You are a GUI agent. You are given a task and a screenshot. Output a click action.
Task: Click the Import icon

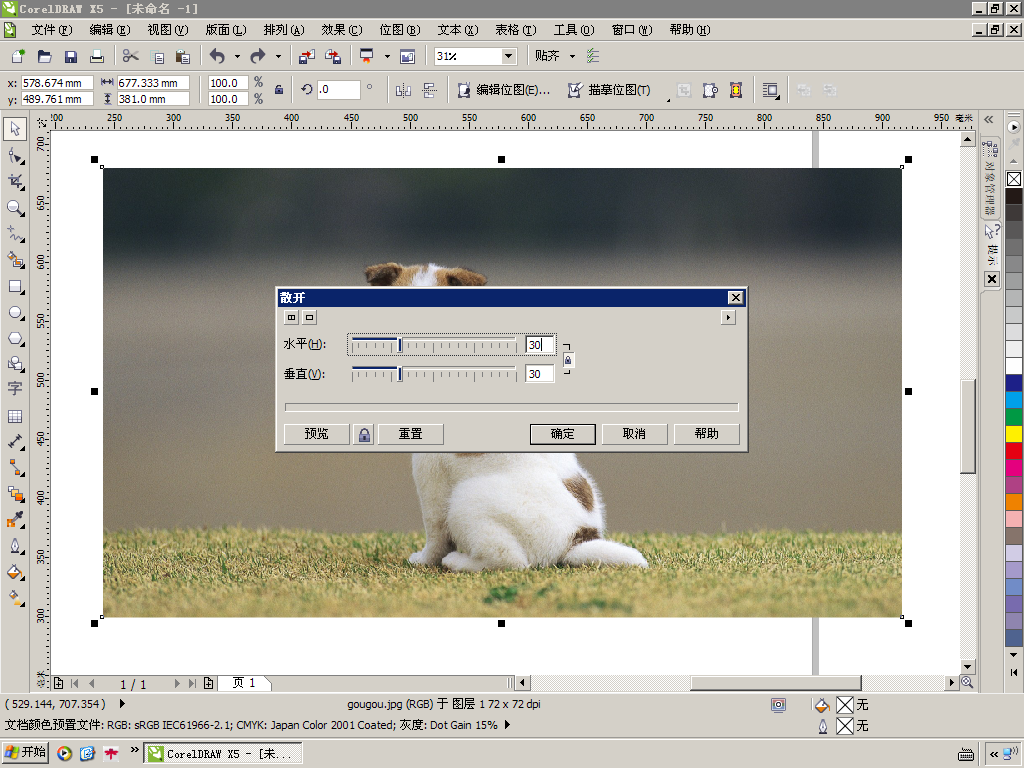point(306,56)
